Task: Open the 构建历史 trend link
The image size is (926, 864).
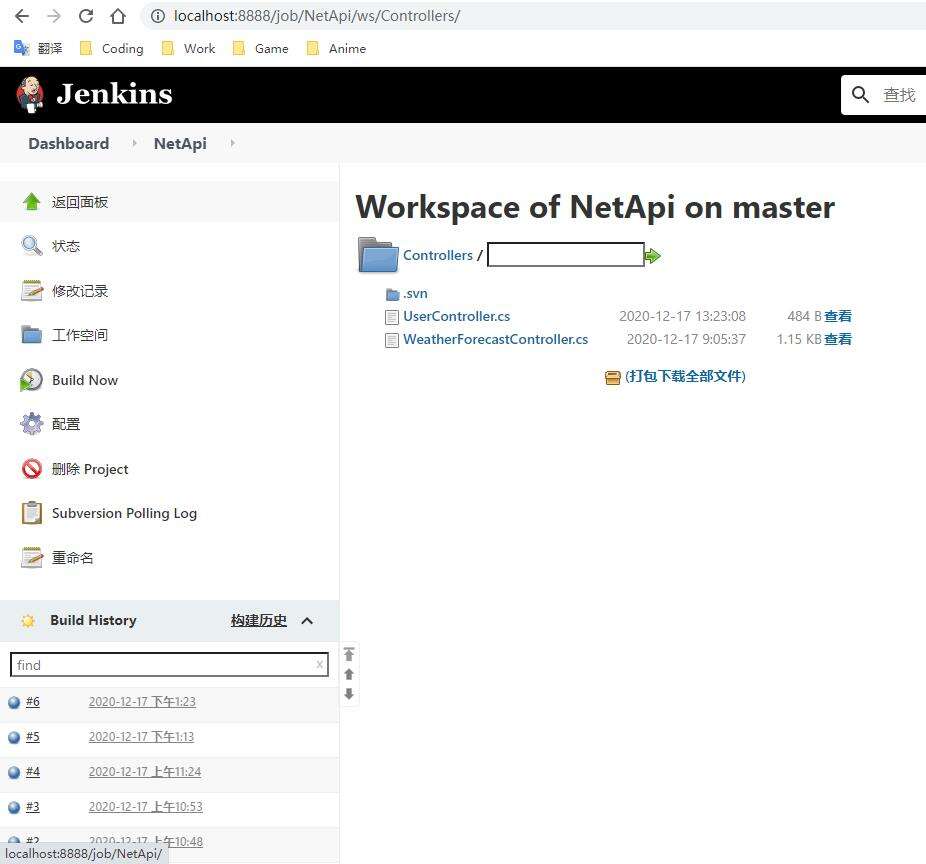Action: pos(259,621)
